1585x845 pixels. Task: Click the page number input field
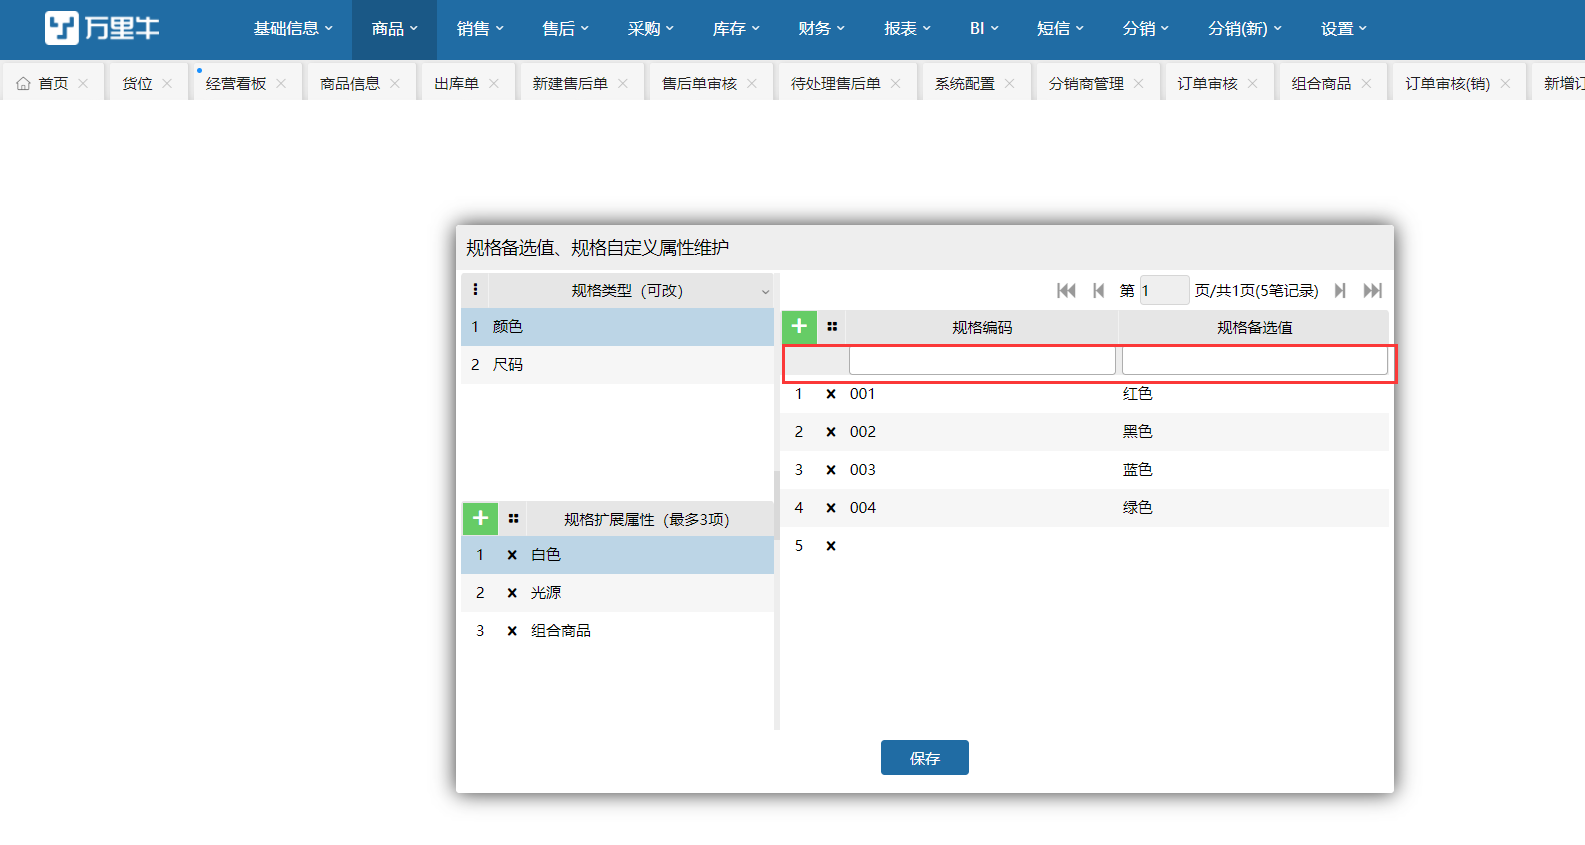(x=1164, y=290)
